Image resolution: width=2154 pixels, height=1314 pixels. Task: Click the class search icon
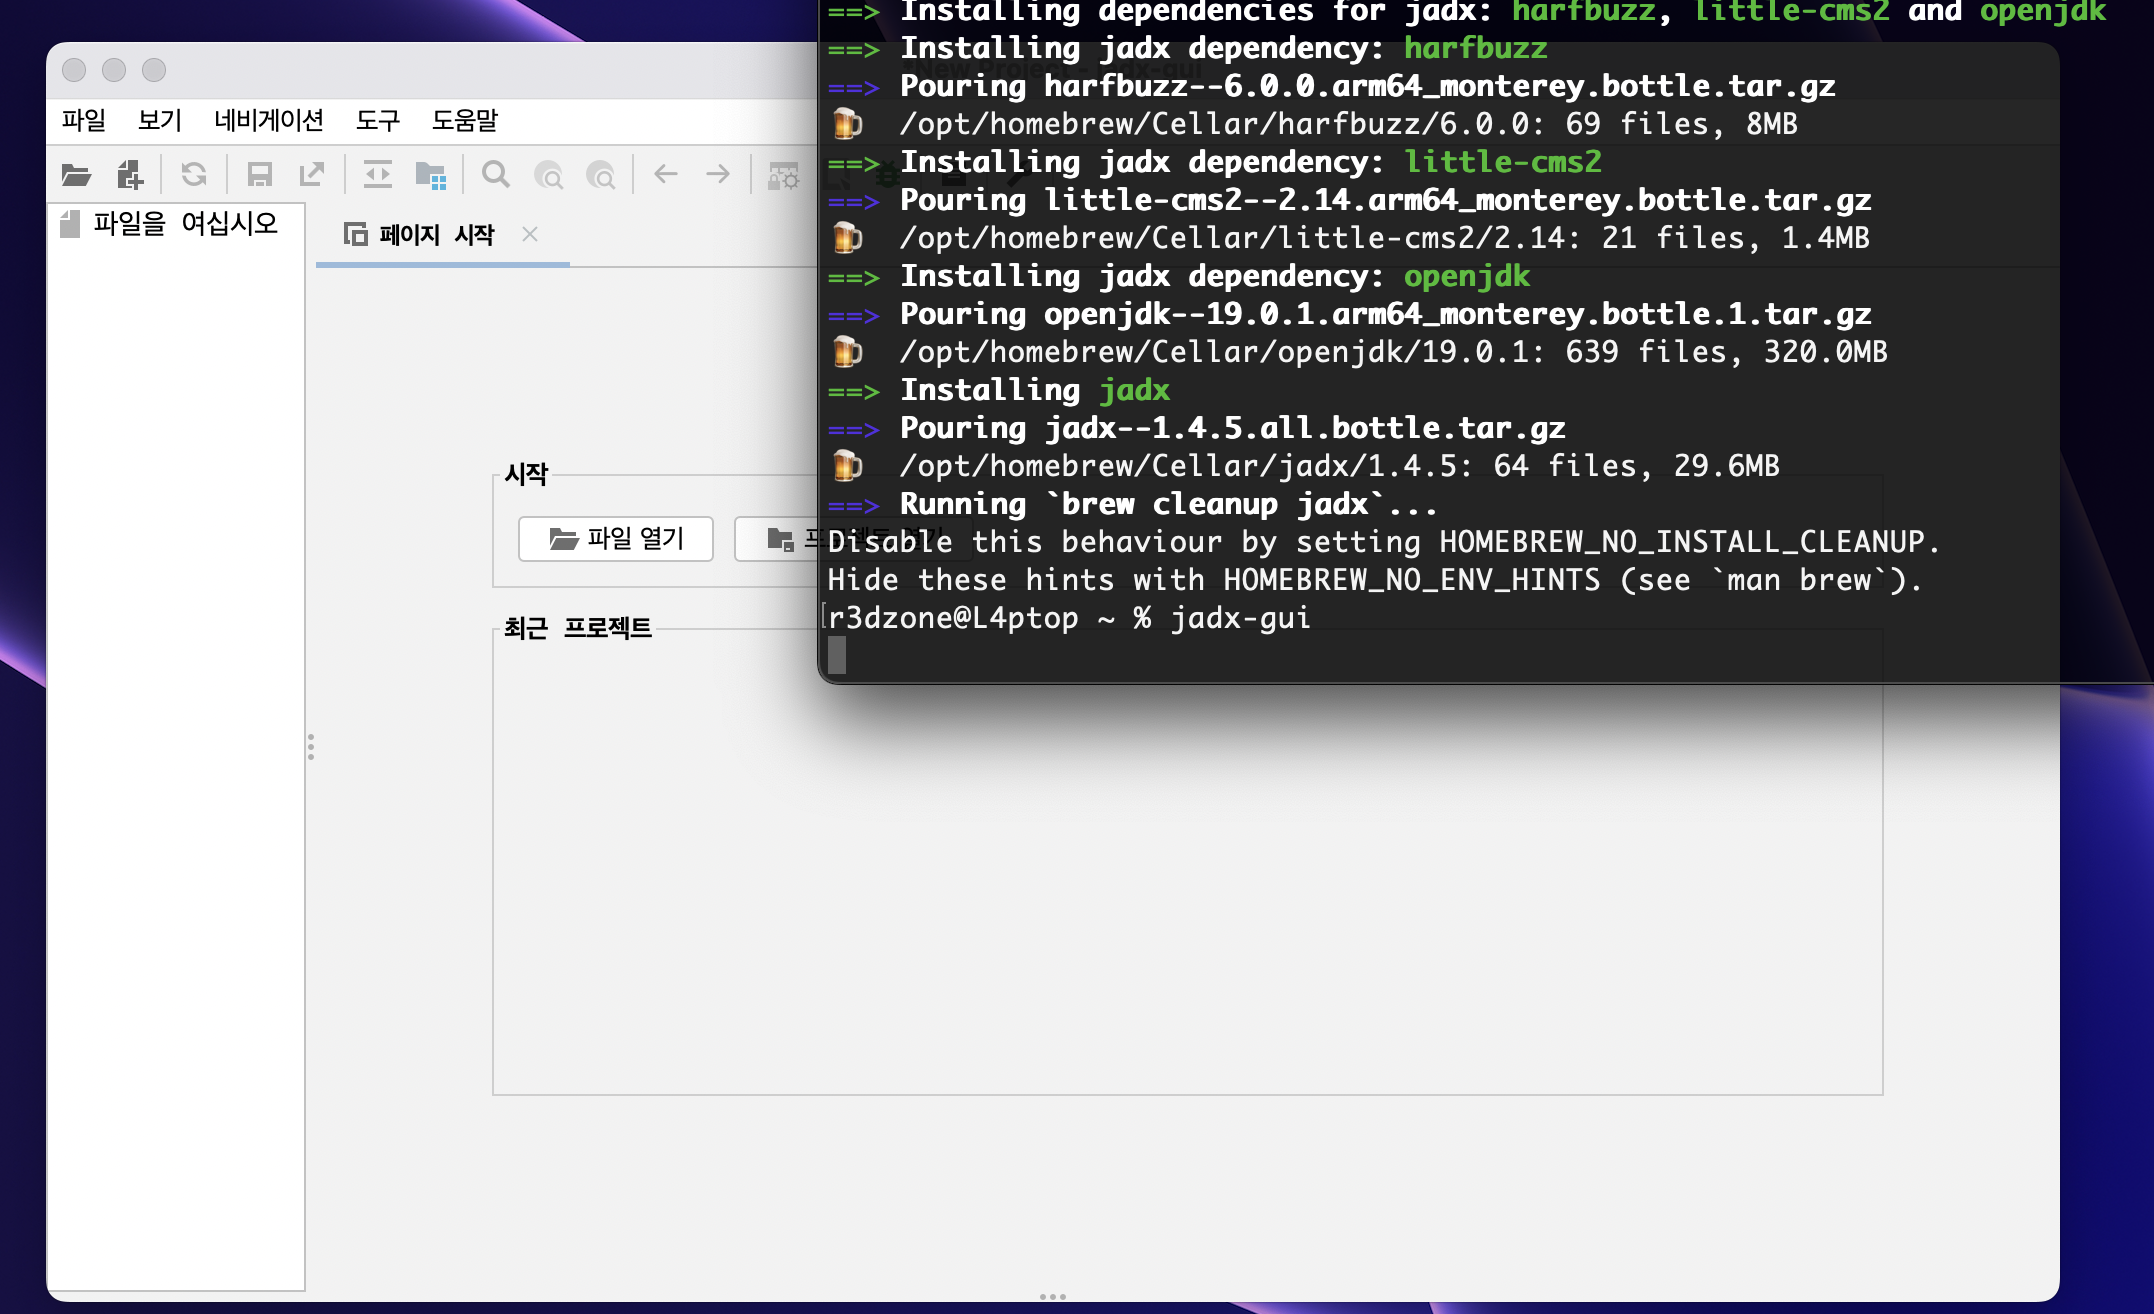tap(548, 175)
